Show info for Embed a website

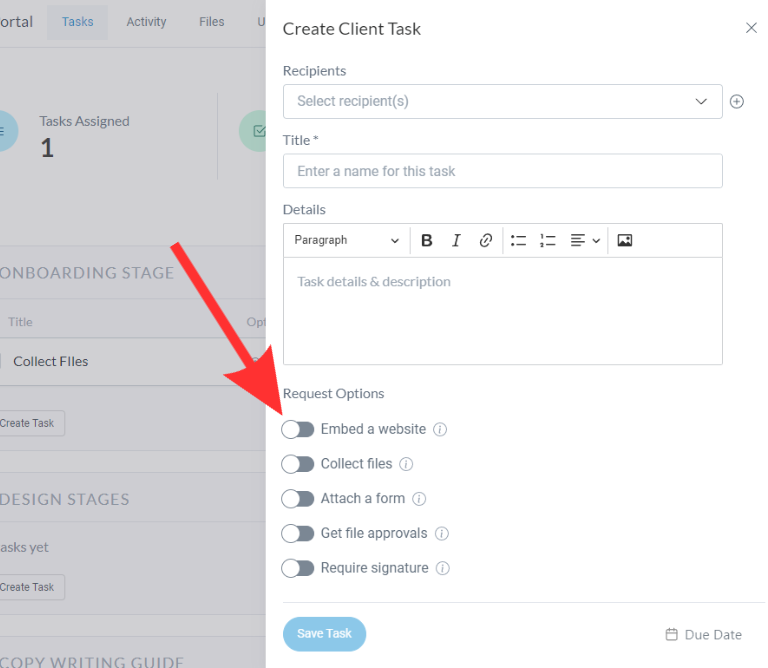pos(440,430)
